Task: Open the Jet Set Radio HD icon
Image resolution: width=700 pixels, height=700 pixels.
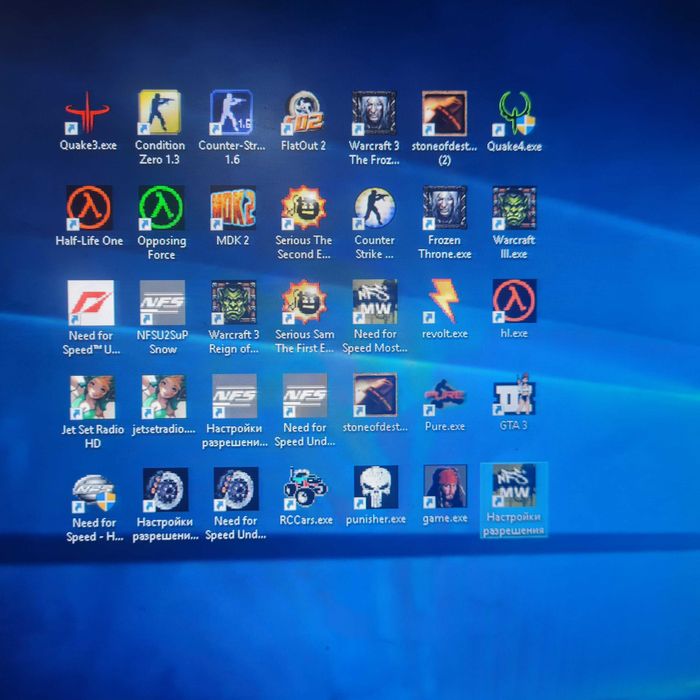Action: pos(91,397)
